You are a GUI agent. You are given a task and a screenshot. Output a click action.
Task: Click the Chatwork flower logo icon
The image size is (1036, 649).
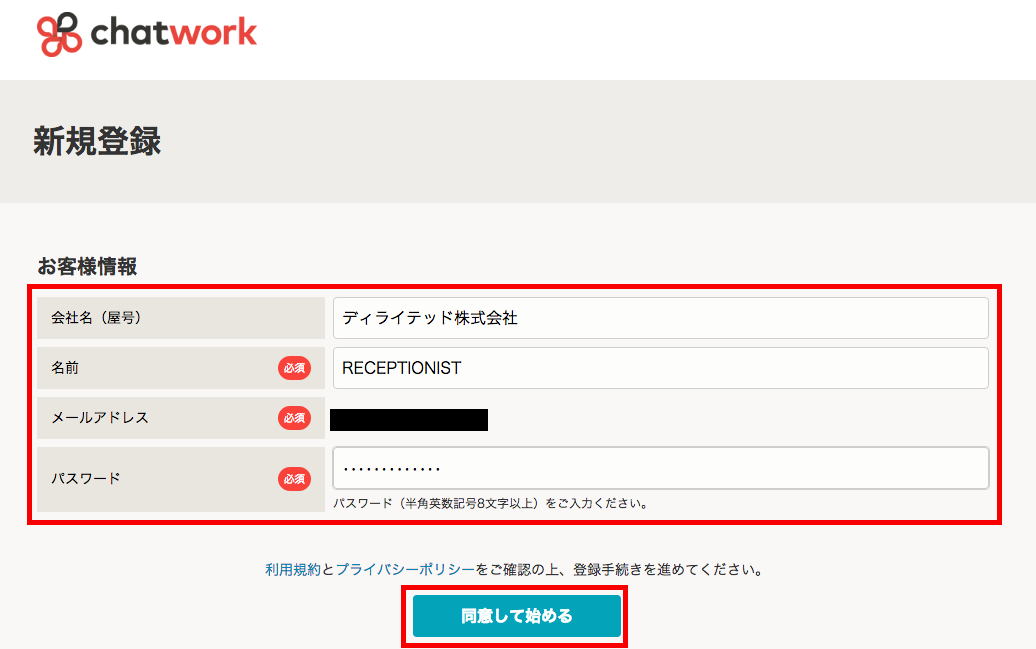coord(59,34)
